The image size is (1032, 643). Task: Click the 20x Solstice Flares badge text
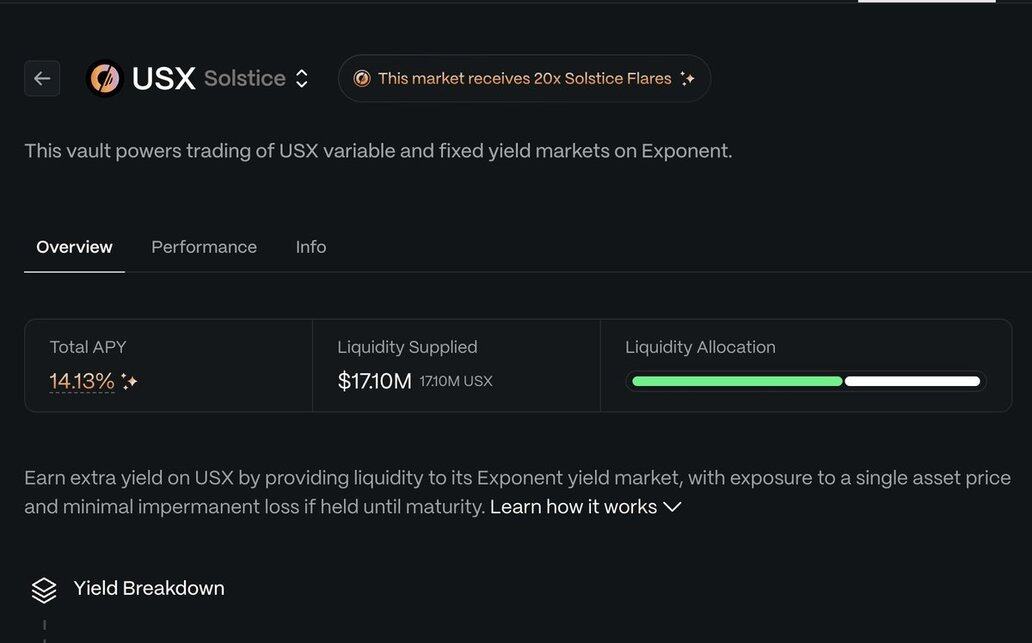coord(524,78)
